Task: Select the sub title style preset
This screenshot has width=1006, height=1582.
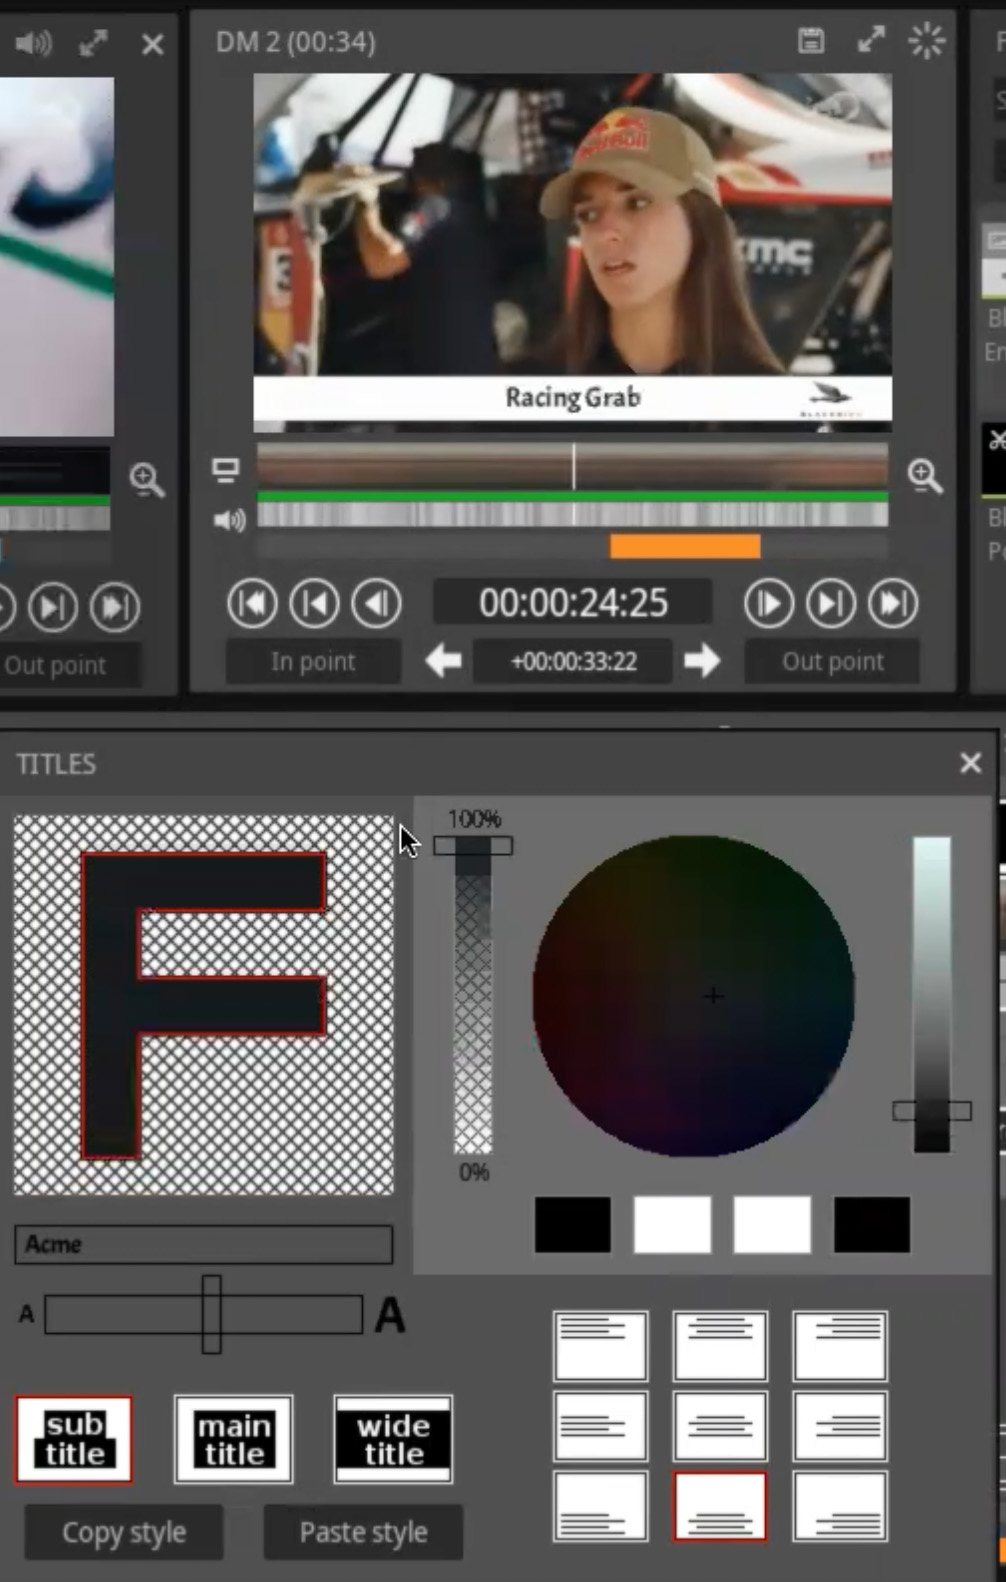Action: coord(74,1439)
